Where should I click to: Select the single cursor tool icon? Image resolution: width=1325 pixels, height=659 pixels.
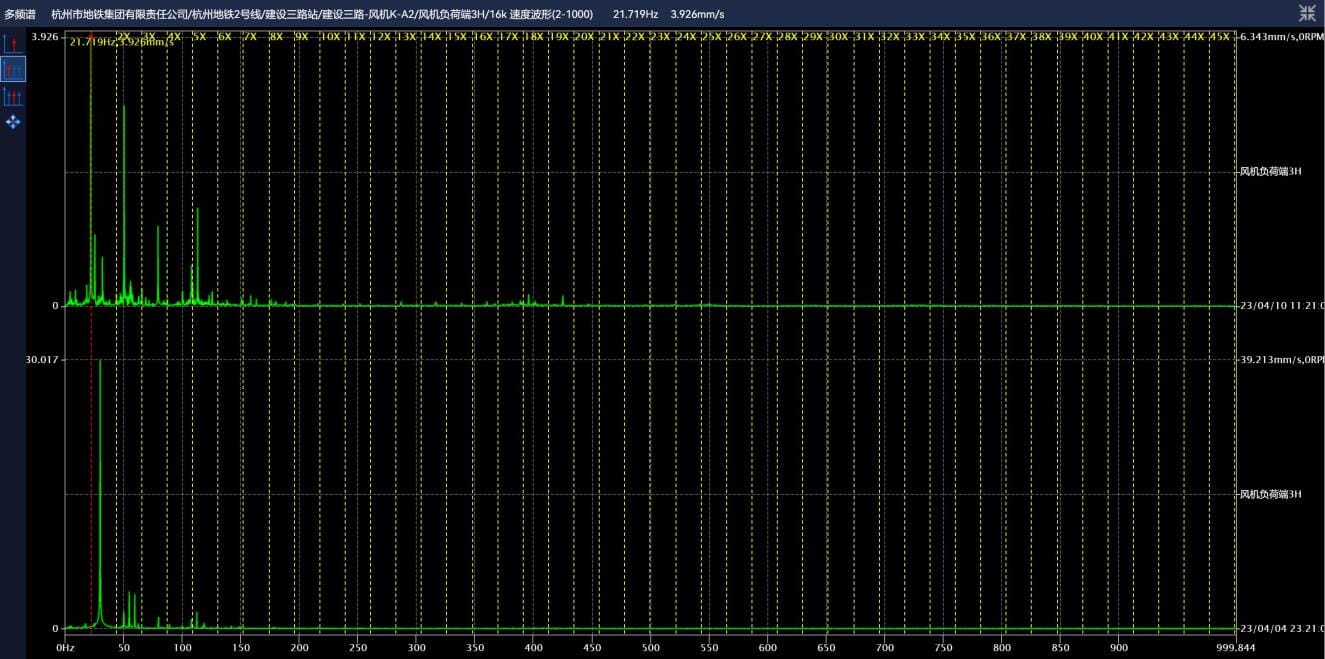[x=13, y=43]
